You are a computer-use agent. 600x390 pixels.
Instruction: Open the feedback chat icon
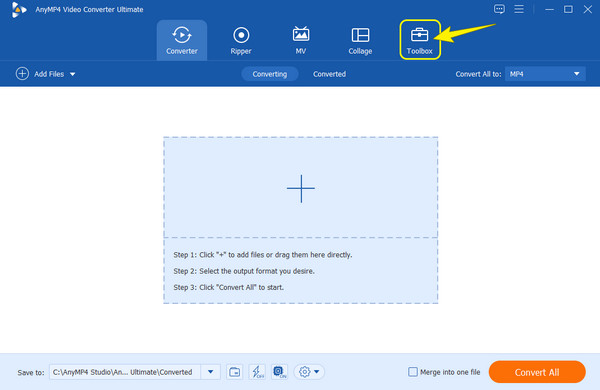(499, 9)
